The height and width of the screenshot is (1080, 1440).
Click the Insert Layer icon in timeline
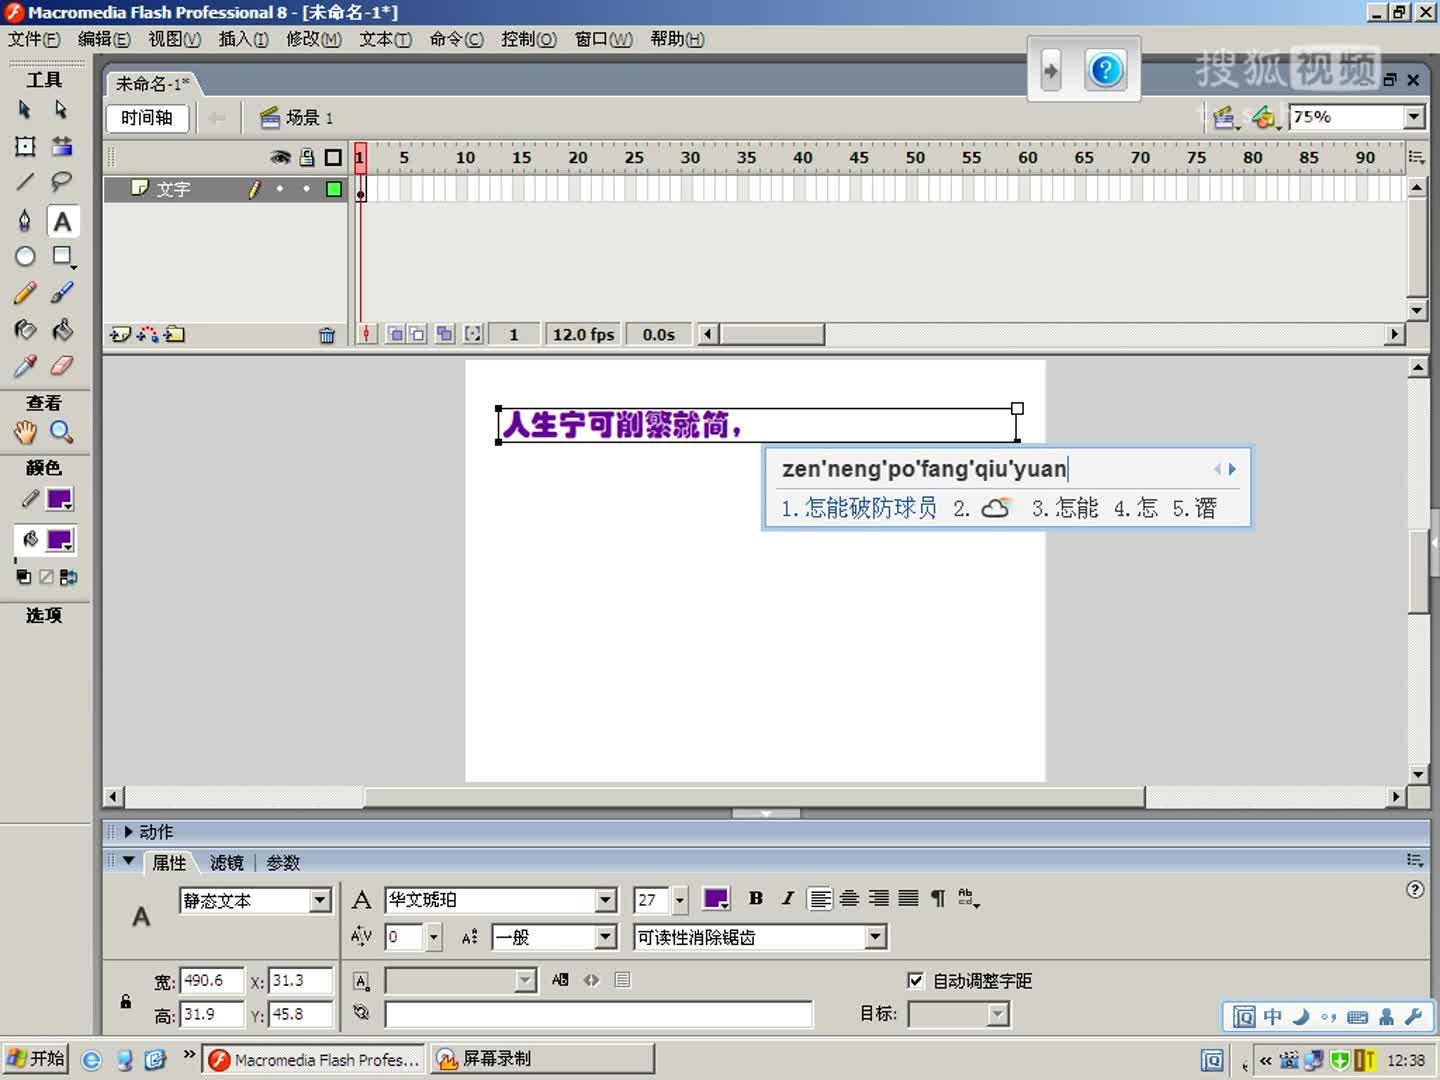pyautogui.click(x=120, y=335)
